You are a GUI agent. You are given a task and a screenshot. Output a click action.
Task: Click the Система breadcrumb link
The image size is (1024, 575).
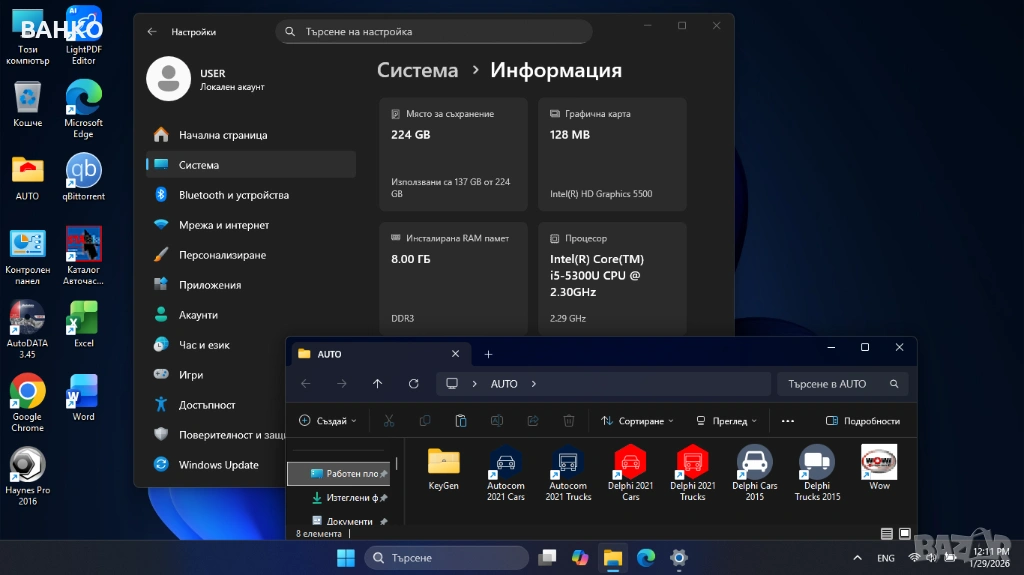417,70
